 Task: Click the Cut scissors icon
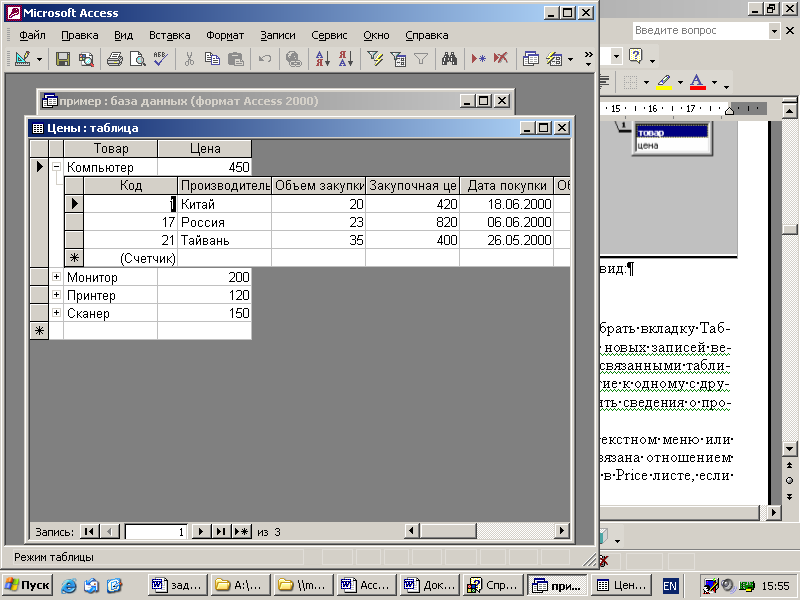[x=189, y=59]
